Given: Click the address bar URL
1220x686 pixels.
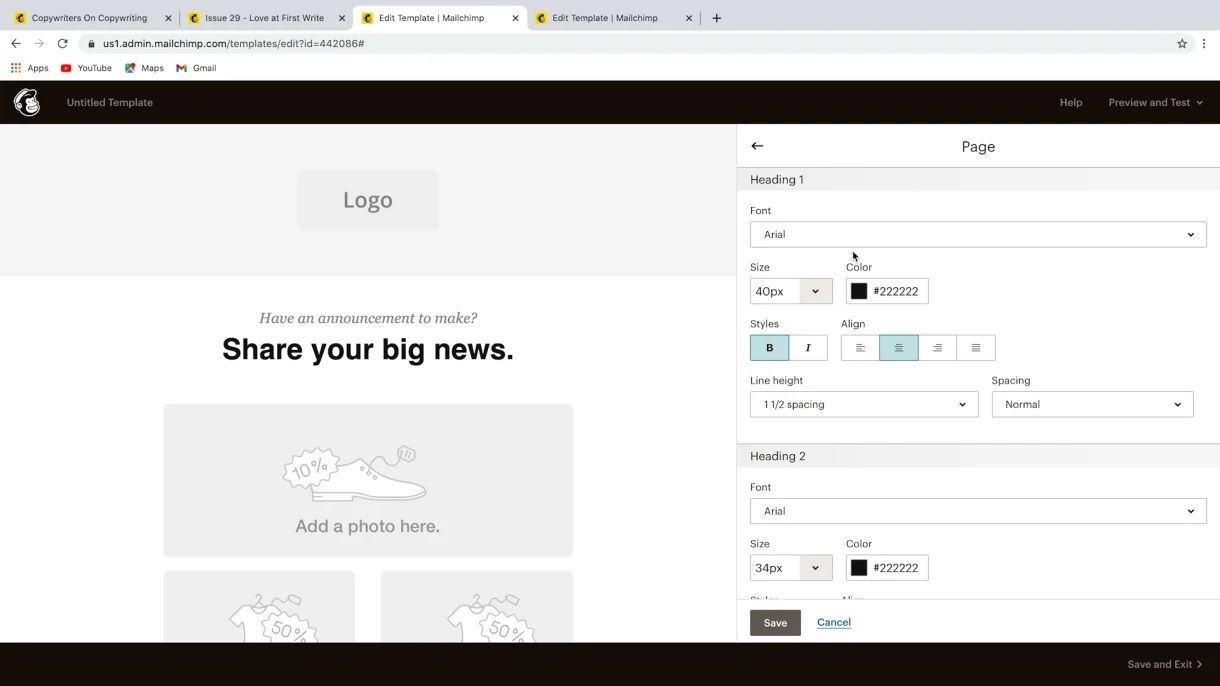Looking at the screenshot, I should tap(233, 44).
